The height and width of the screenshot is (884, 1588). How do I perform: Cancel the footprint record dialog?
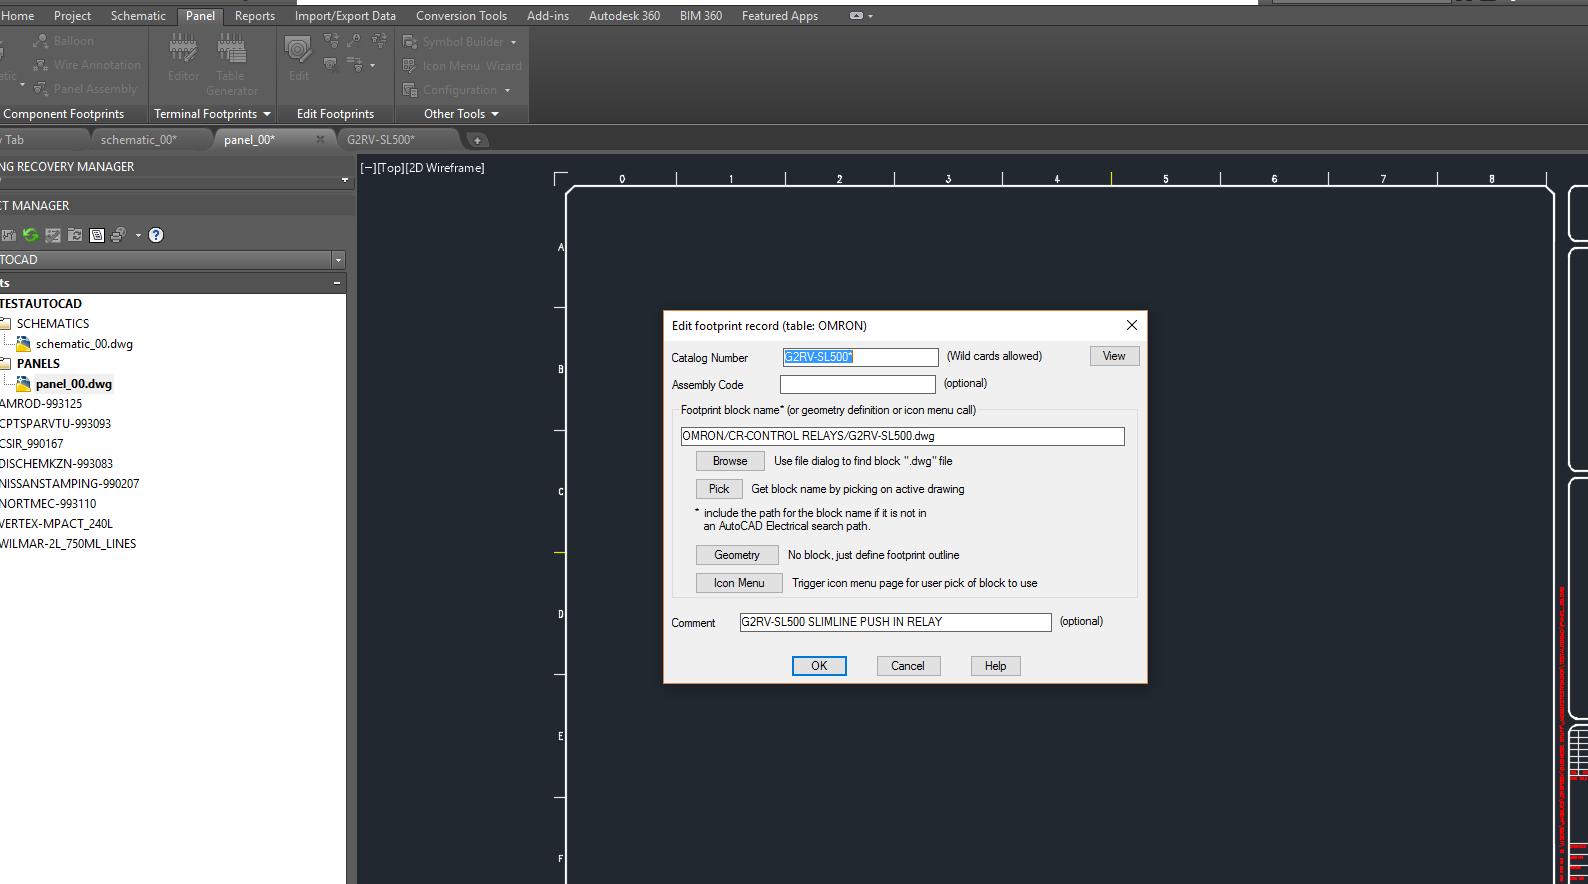point(908,666)
